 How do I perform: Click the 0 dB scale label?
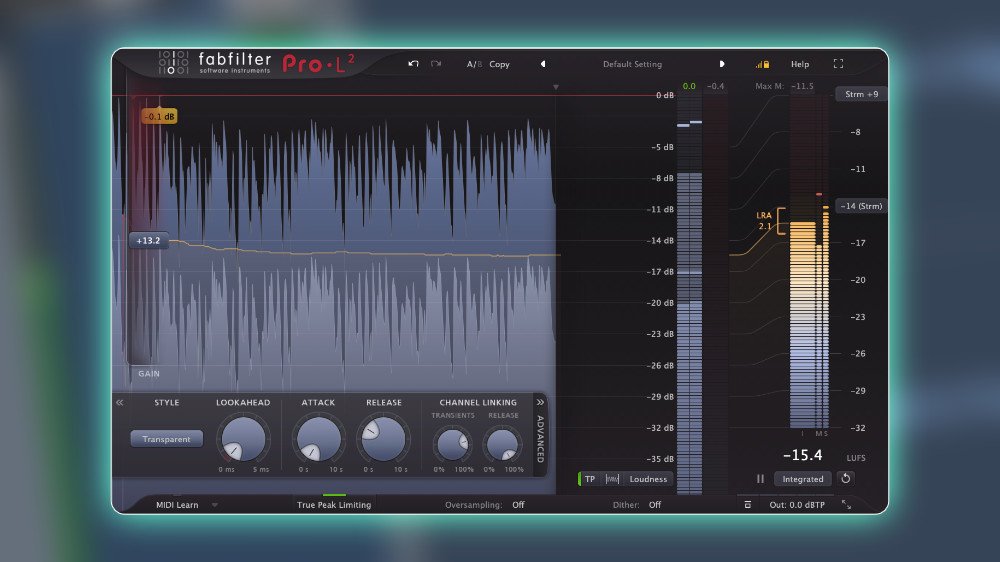[x=665, y=95]
